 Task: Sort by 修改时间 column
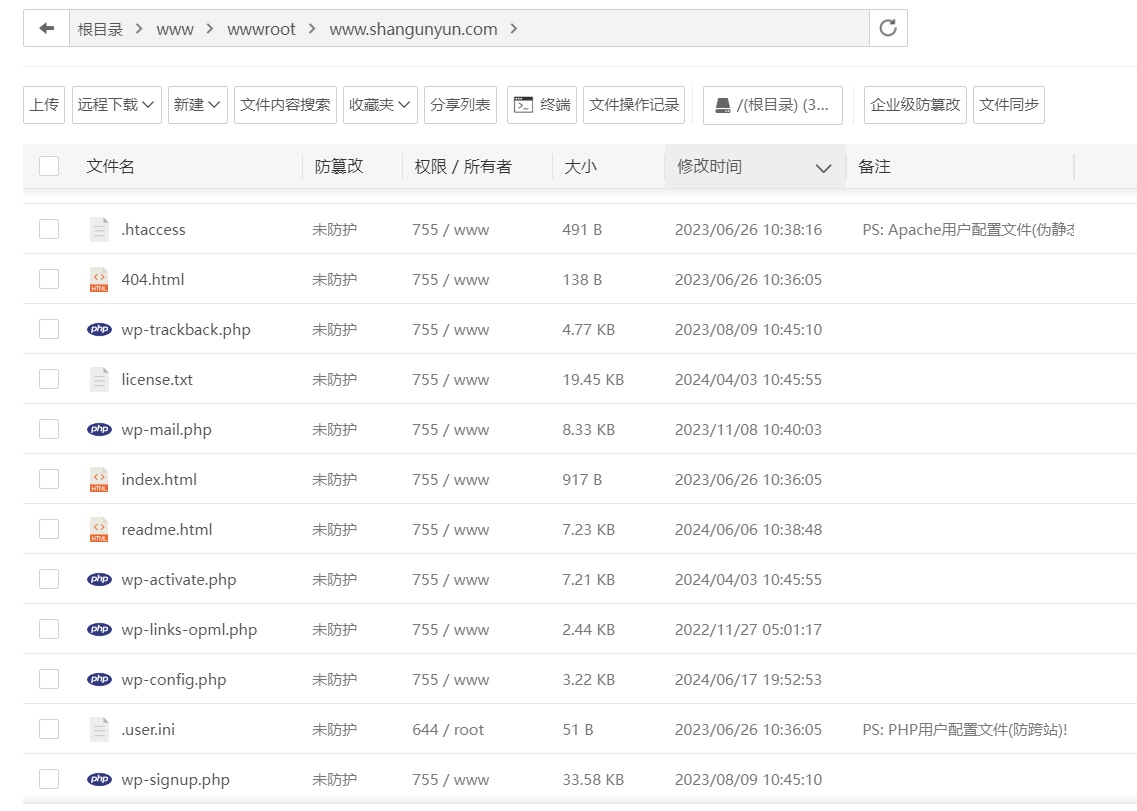755,167
